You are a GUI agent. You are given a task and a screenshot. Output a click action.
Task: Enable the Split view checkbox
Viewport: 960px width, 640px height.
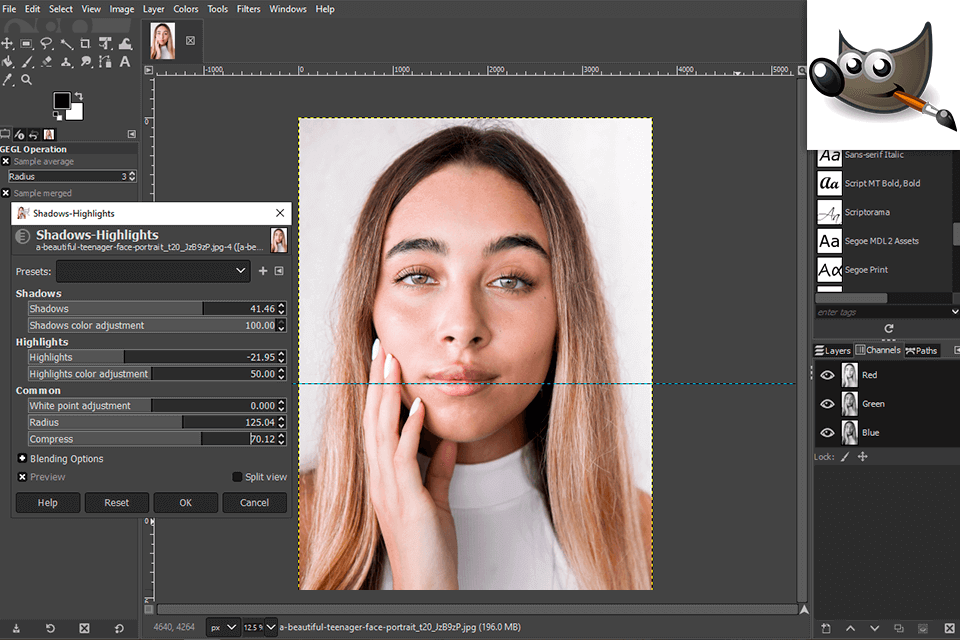pyautogui.click(x=238, y=477)
